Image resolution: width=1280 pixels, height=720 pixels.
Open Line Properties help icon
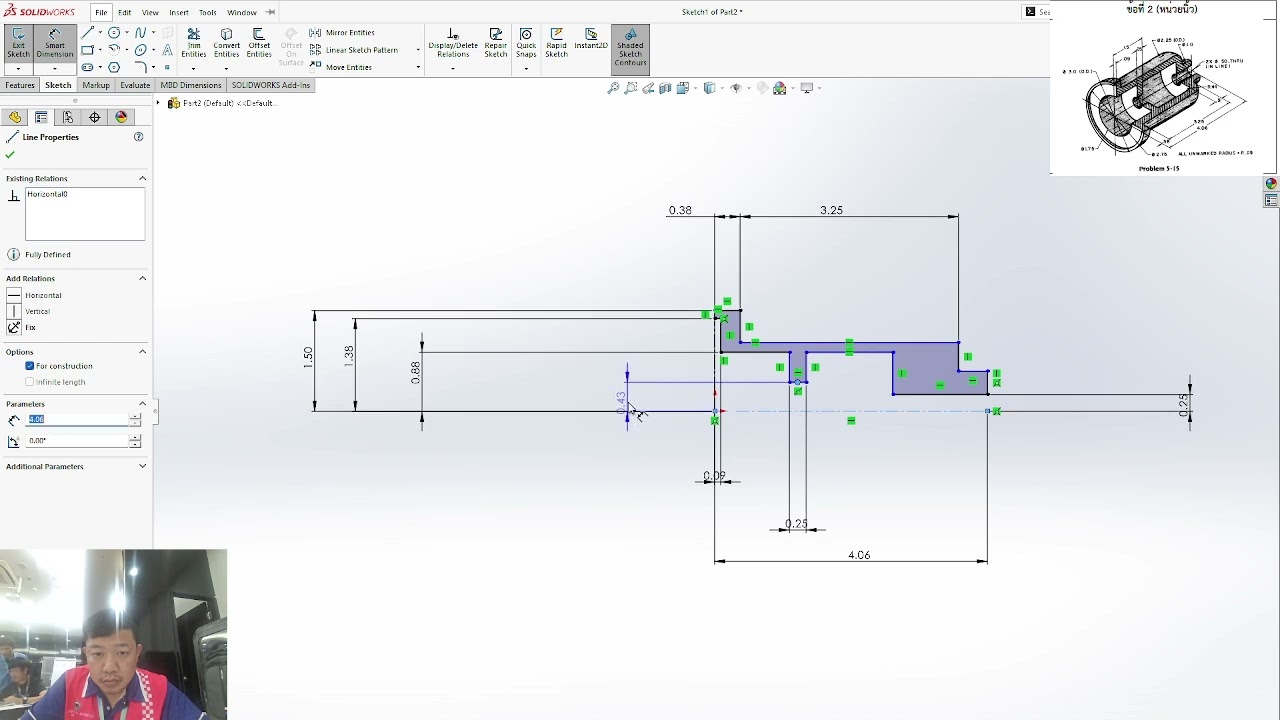[139, 137]
